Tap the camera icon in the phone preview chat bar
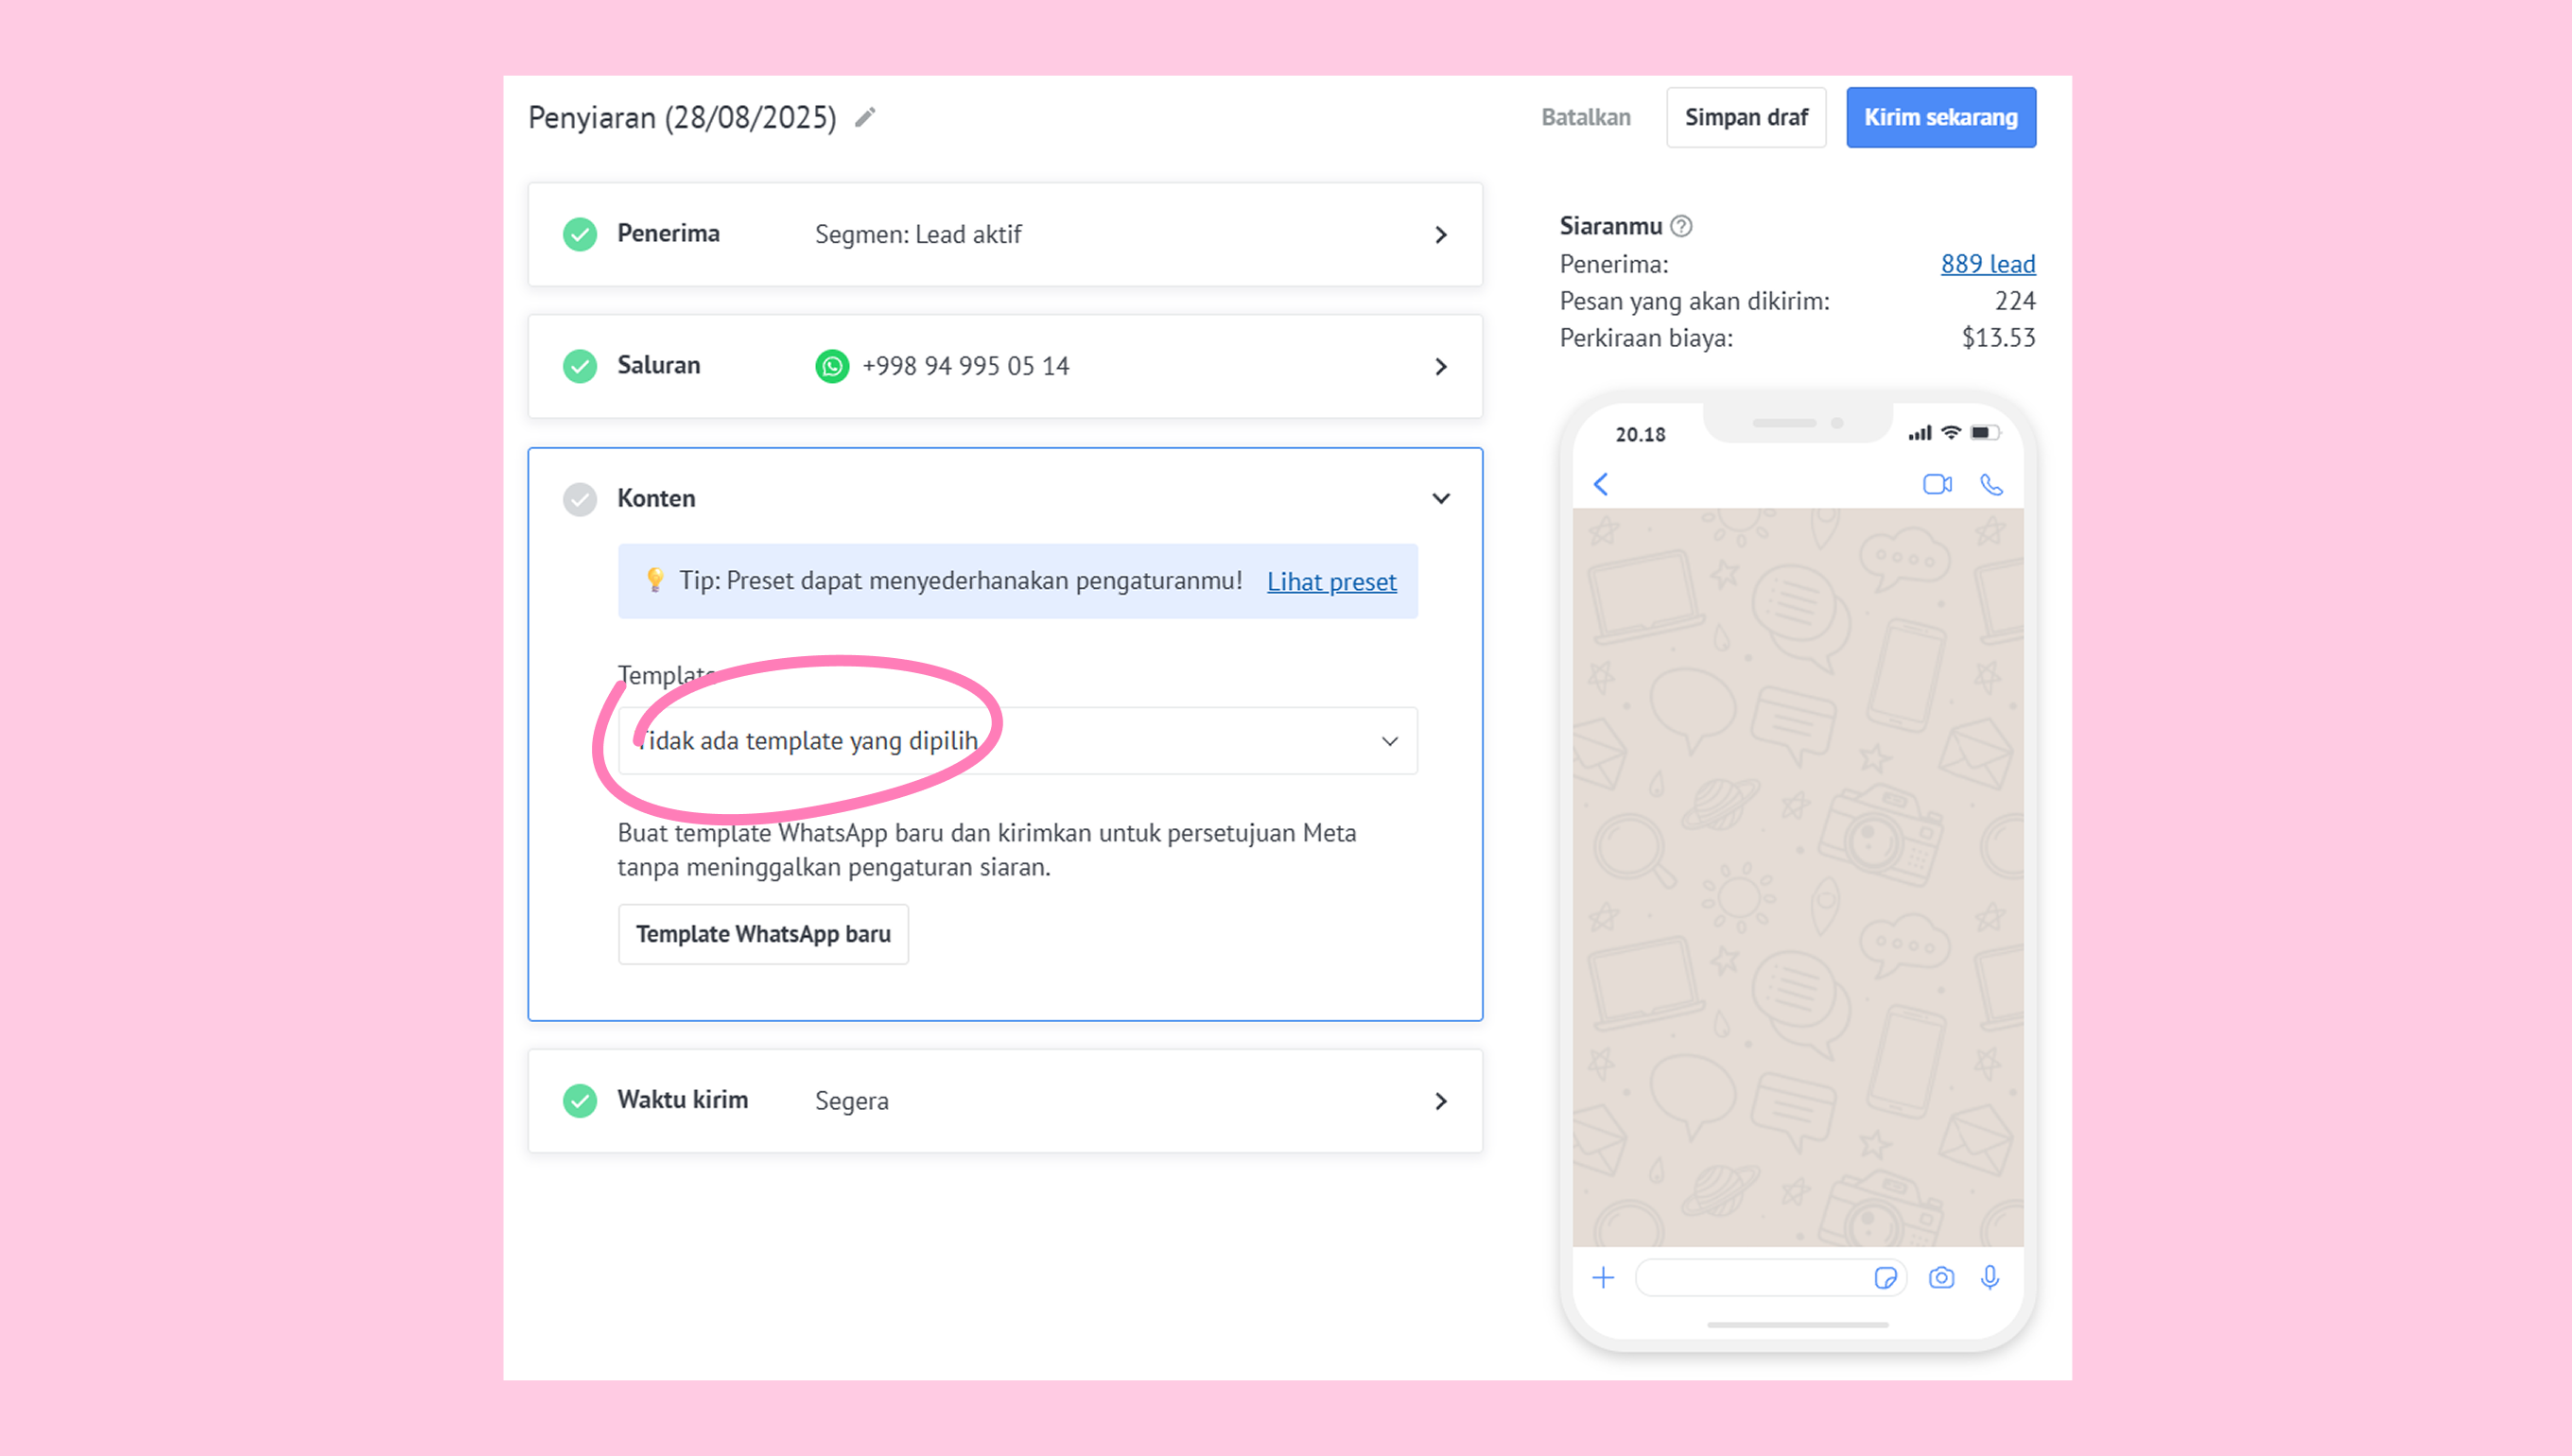The image size is (2572, 1456). (1941, 1278)
